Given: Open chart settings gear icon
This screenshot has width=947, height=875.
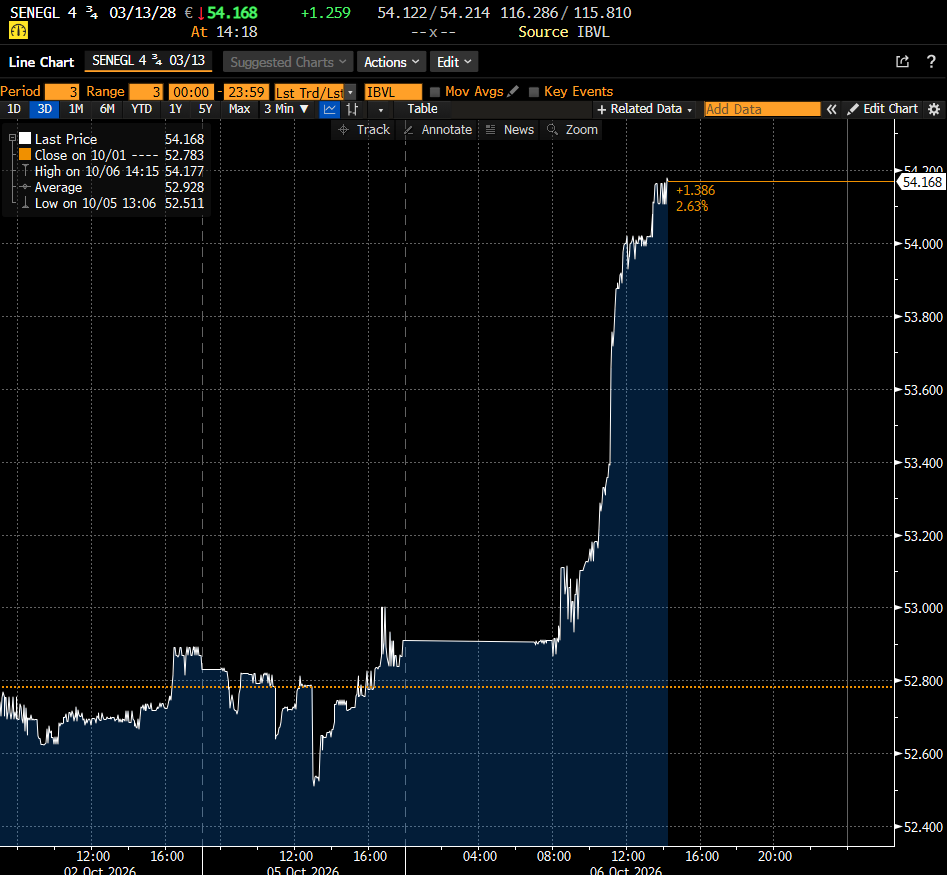Looking at the screenshot, I should click(934, 109).
